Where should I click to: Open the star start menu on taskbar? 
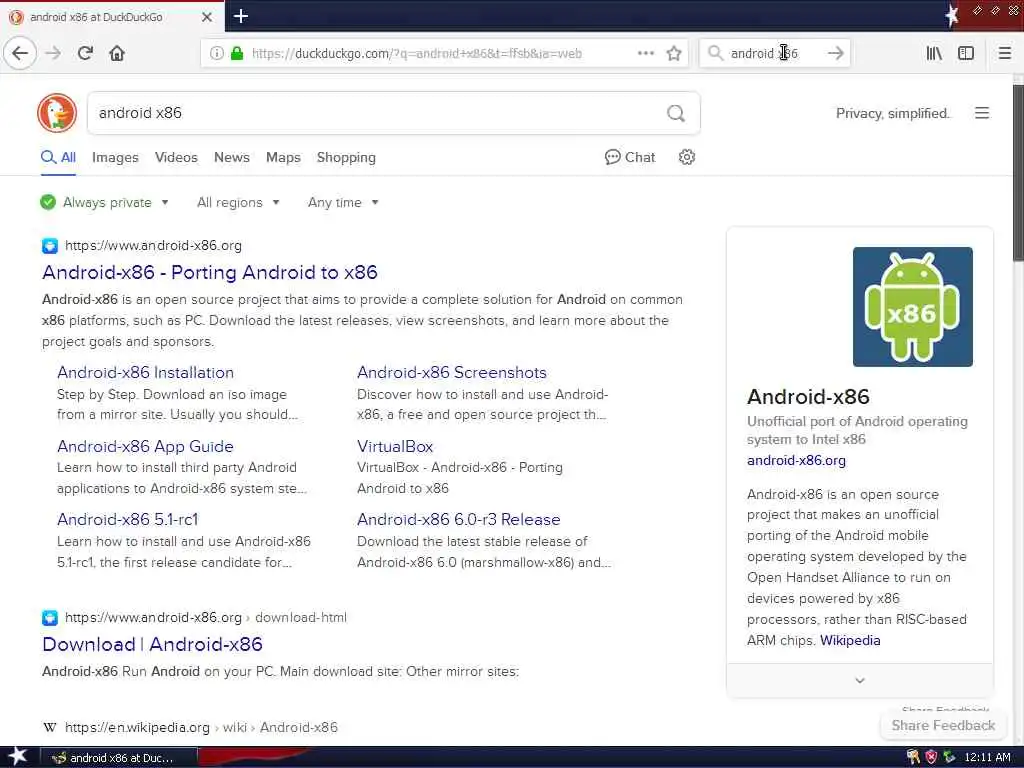pyautogui.click(x=17, y=757)
